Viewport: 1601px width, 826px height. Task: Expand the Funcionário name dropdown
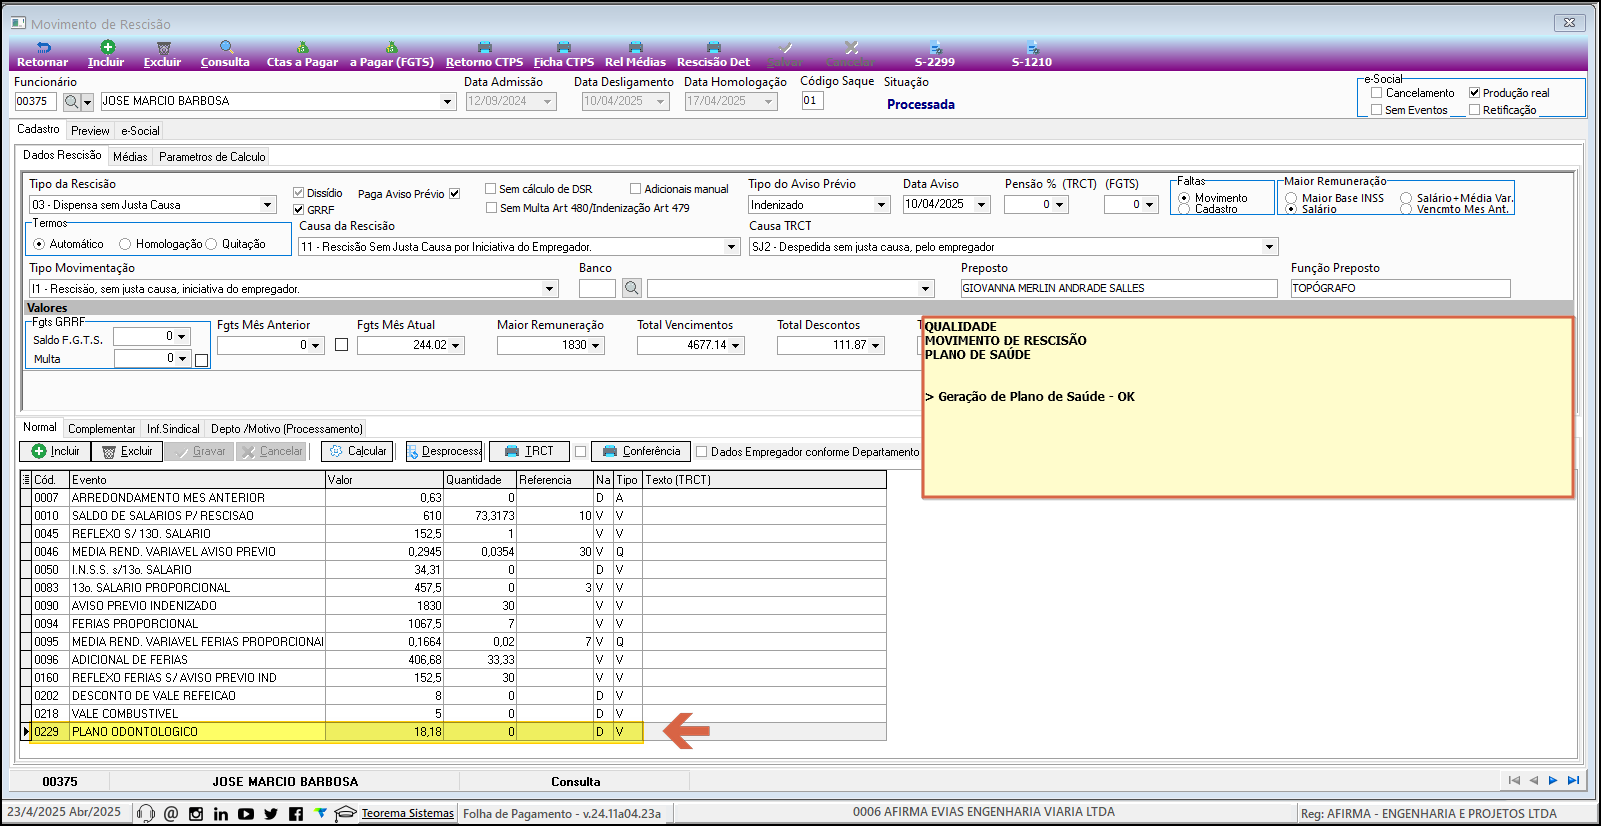click(447, 102)
